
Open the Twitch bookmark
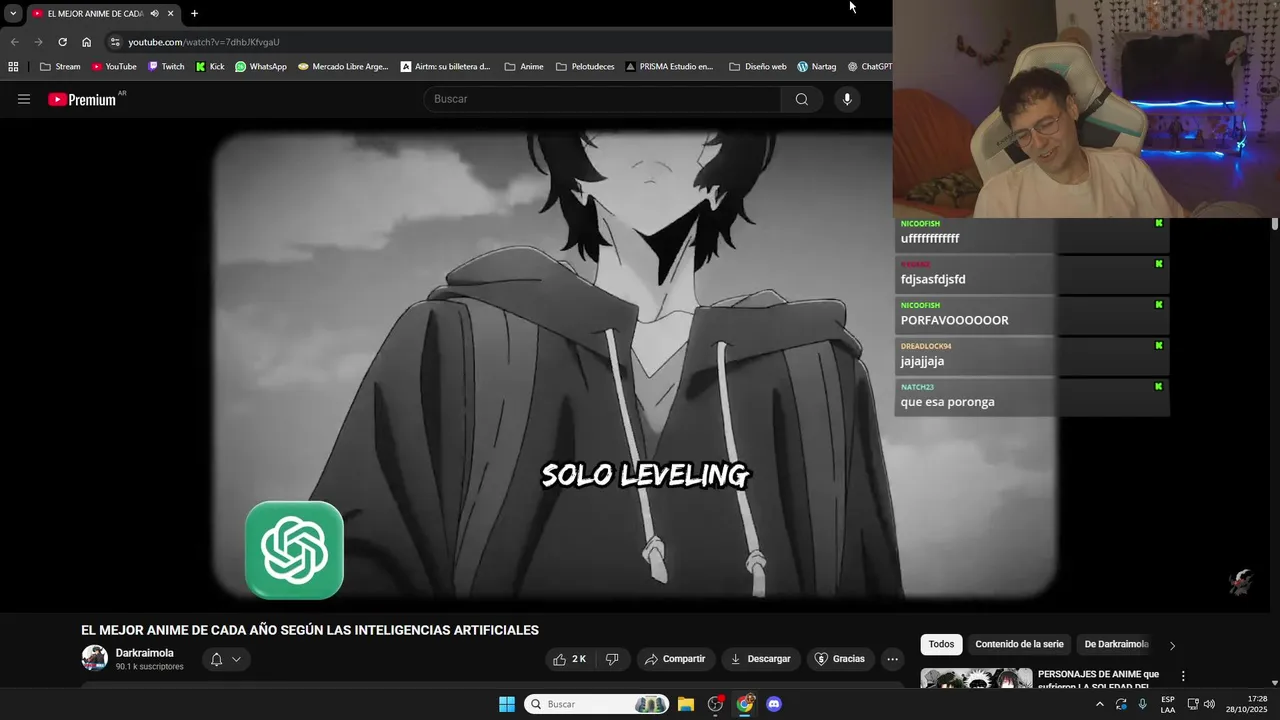(166, 67)
